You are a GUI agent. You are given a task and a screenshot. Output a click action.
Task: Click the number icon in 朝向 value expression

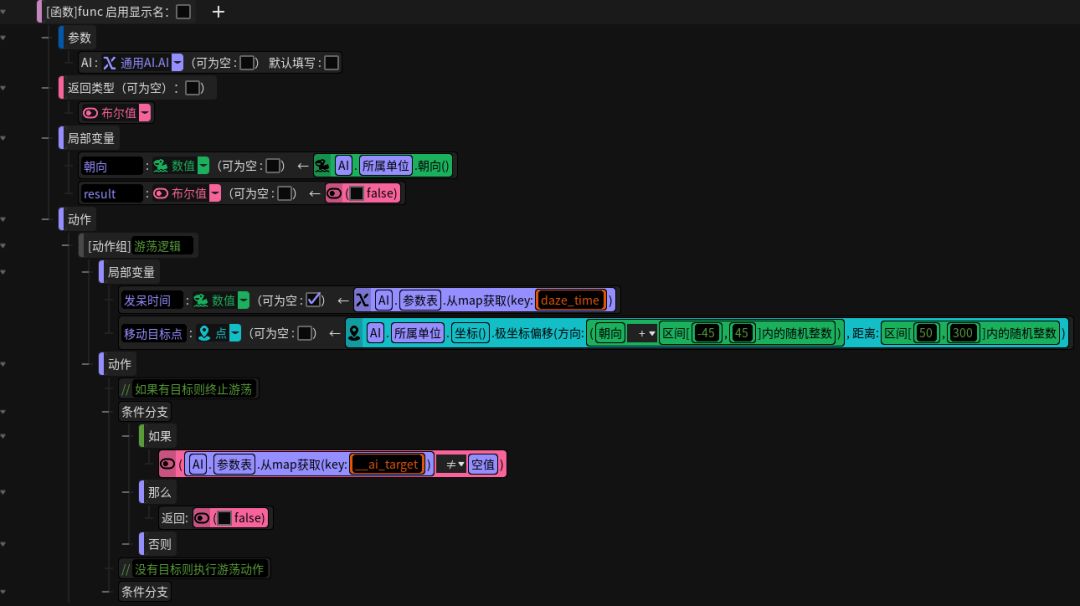coord(322,166)
